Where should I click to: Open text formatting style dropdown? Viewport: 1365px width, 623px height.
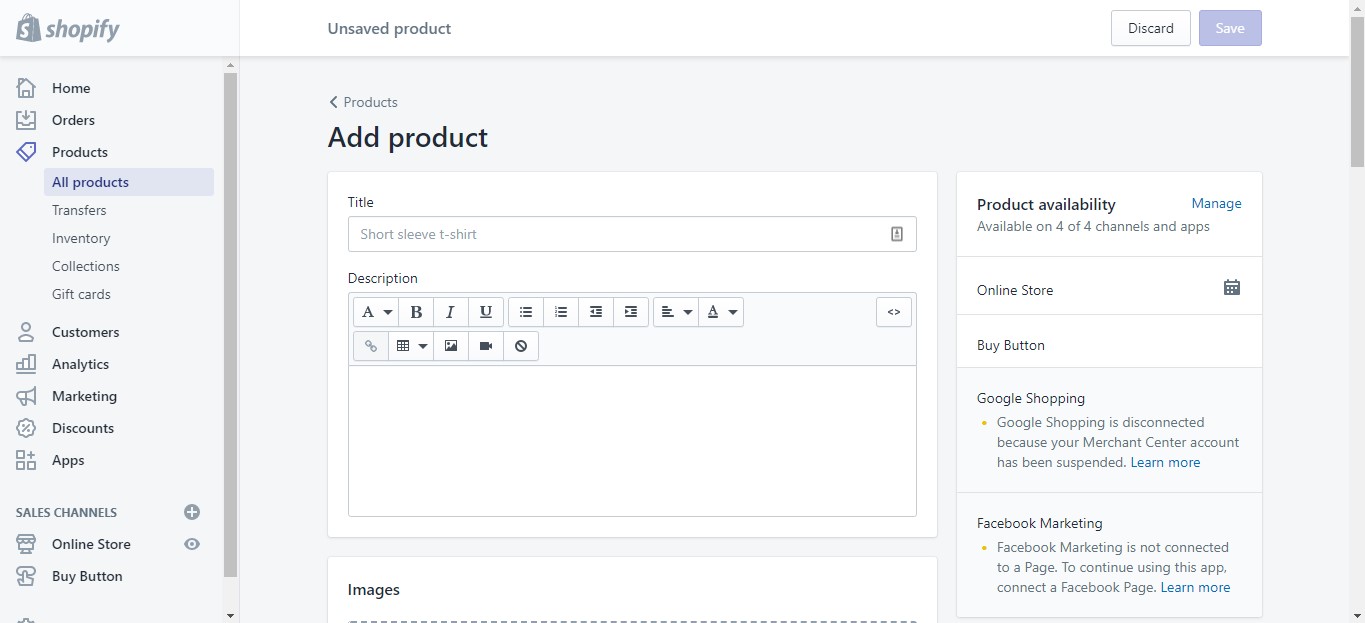[x=376, y=312]
